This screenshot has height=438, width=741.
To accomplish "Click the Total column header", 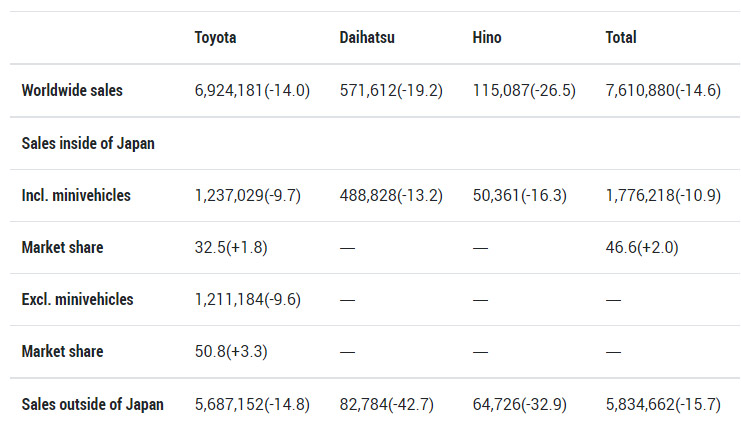I will 621,38.
